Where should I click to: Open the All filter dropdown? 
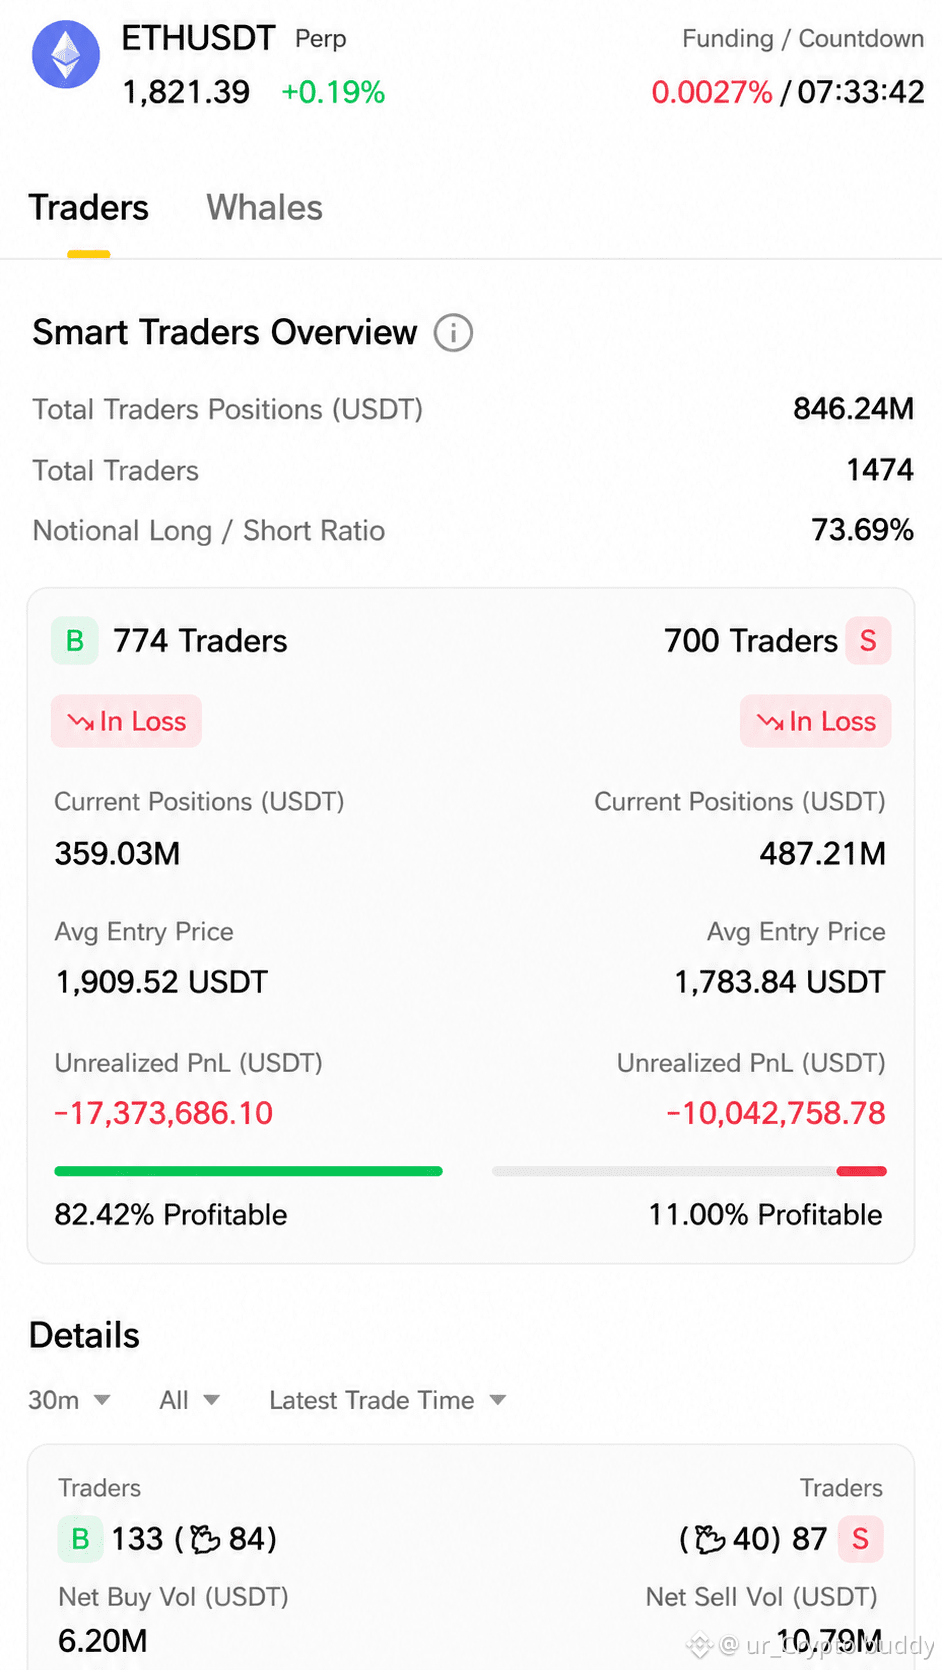point(189,1400)
